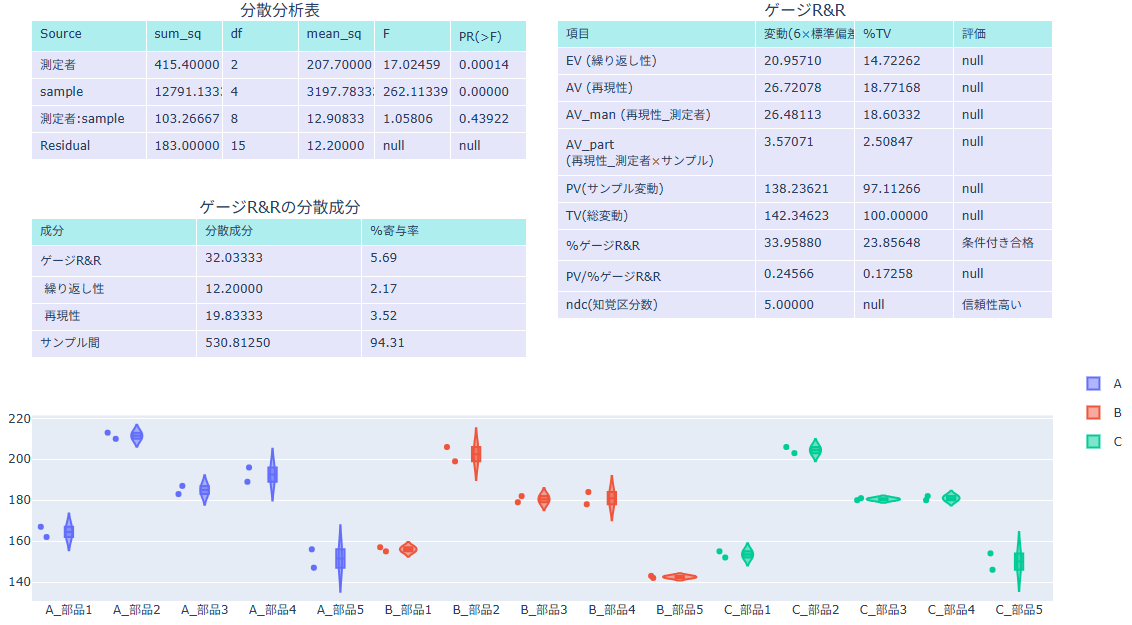Click the A_部品2 violin plot
The height and width of the screenshot is (625, 1132).
coord(137,436)
